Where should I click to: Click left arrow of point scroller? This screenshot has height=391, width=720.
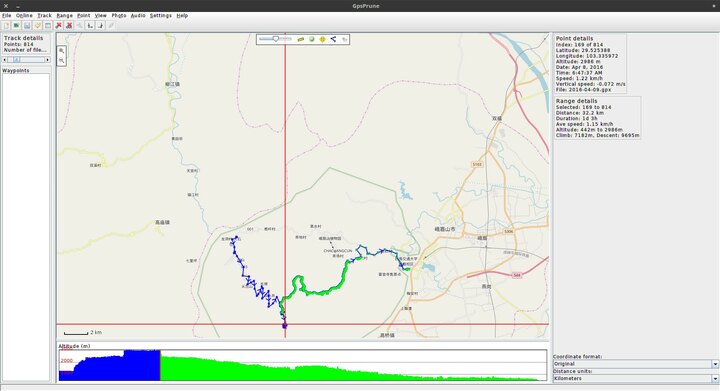(x=5, y=60)
